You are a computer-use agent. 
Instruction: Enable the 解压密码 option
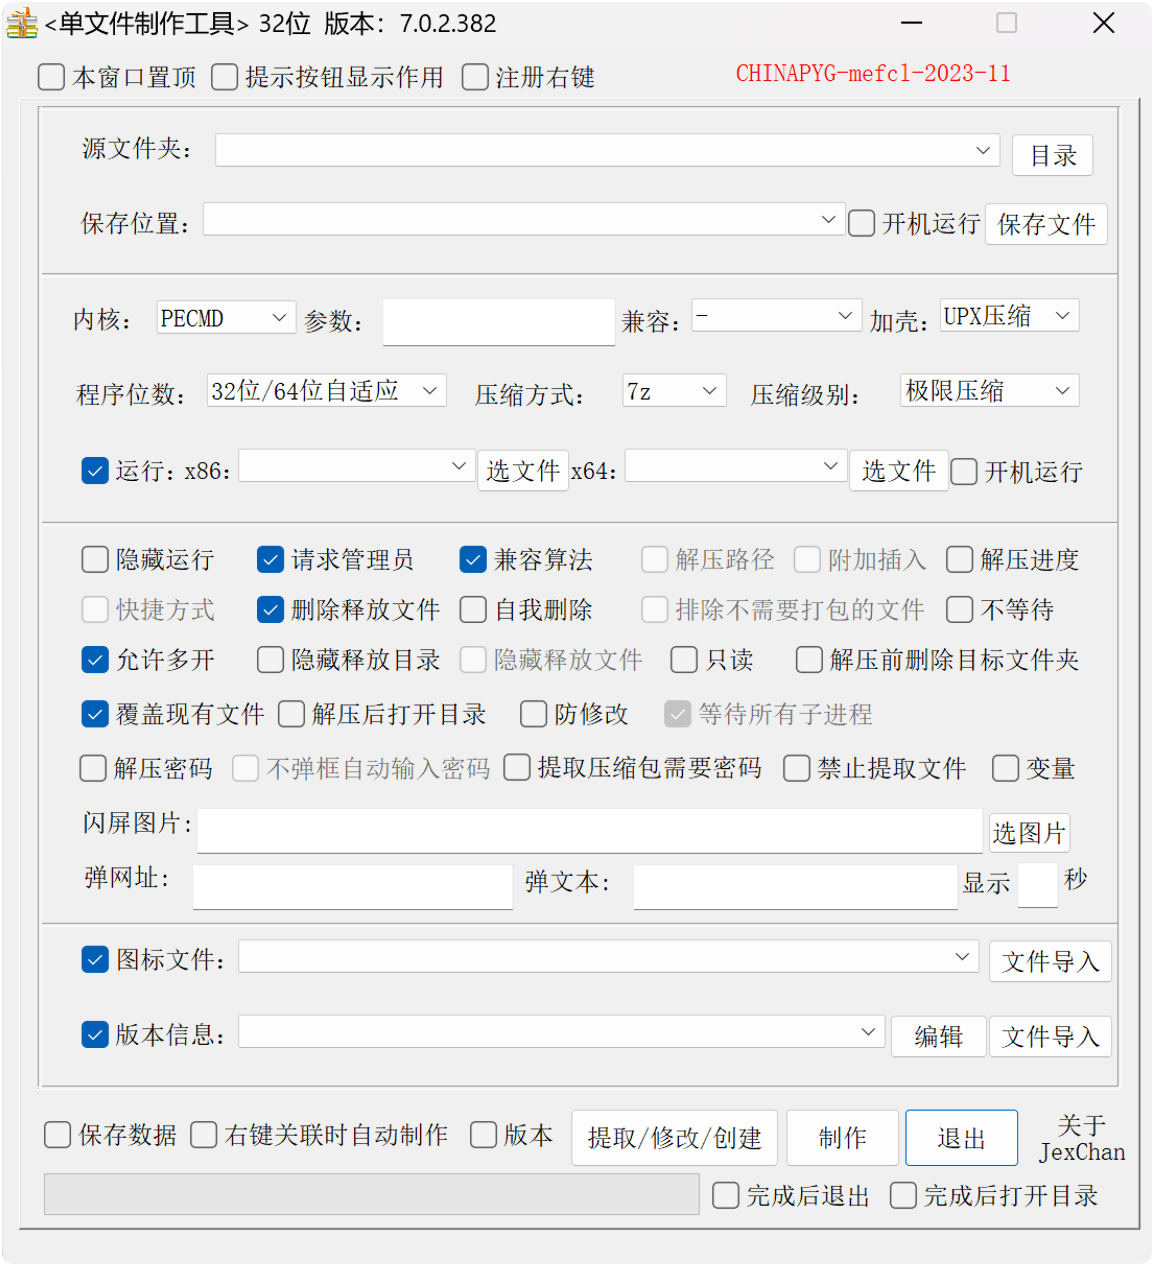92,768
